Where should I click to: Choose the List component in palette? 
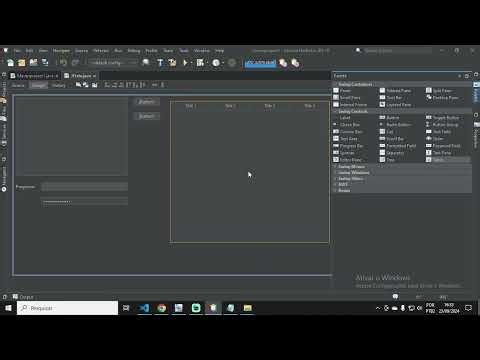[x=387, y=132]
